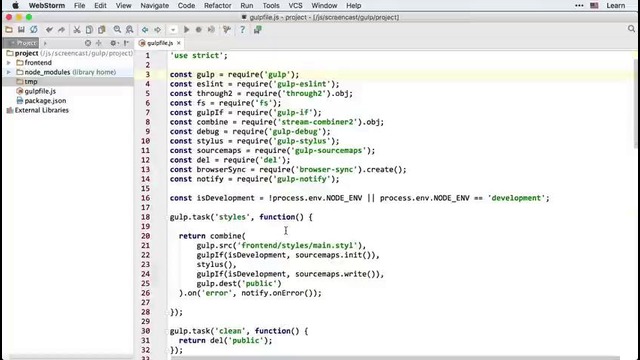Click the Collapse All icon in Project panel
640x360 pixels.
click(99, 43)
